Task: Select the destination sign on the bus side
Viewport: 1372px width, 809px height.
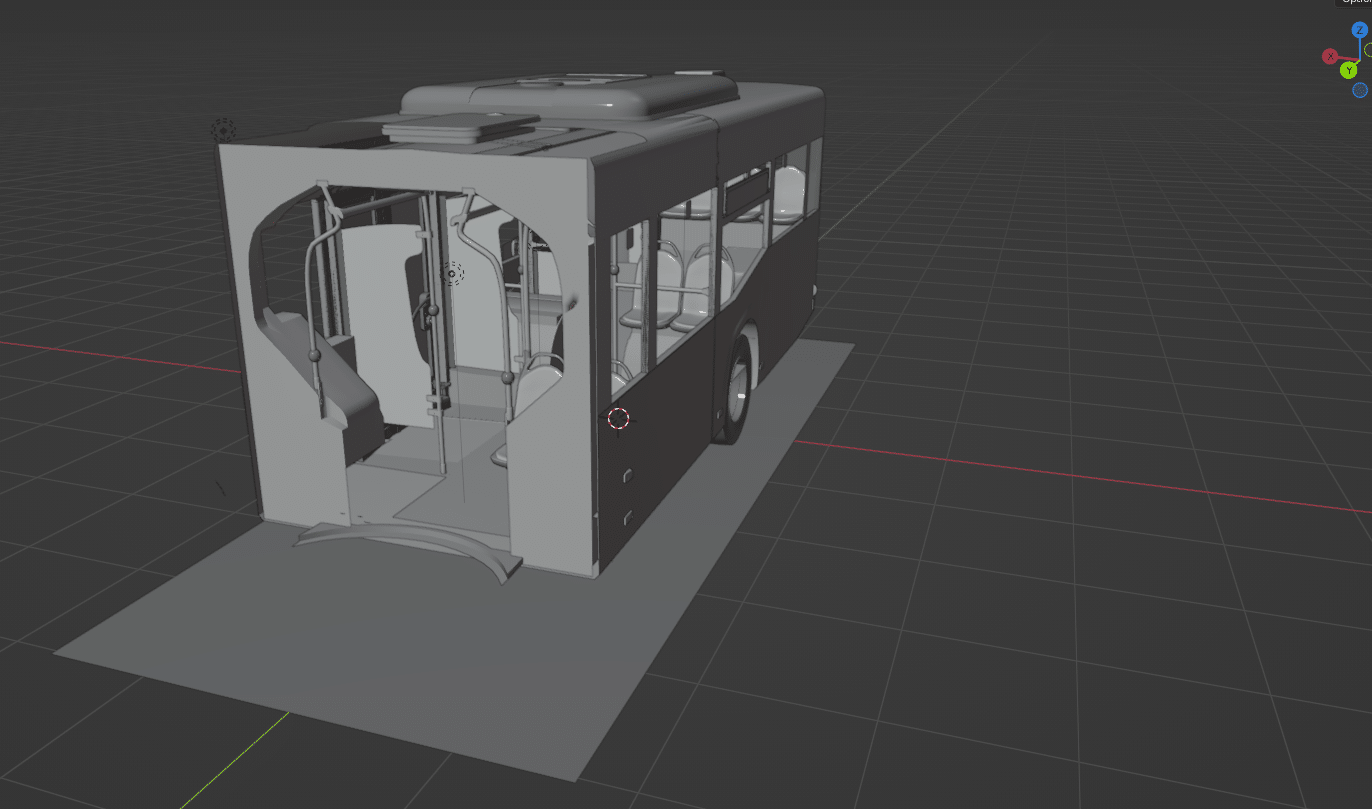Action: click(746, 193)
